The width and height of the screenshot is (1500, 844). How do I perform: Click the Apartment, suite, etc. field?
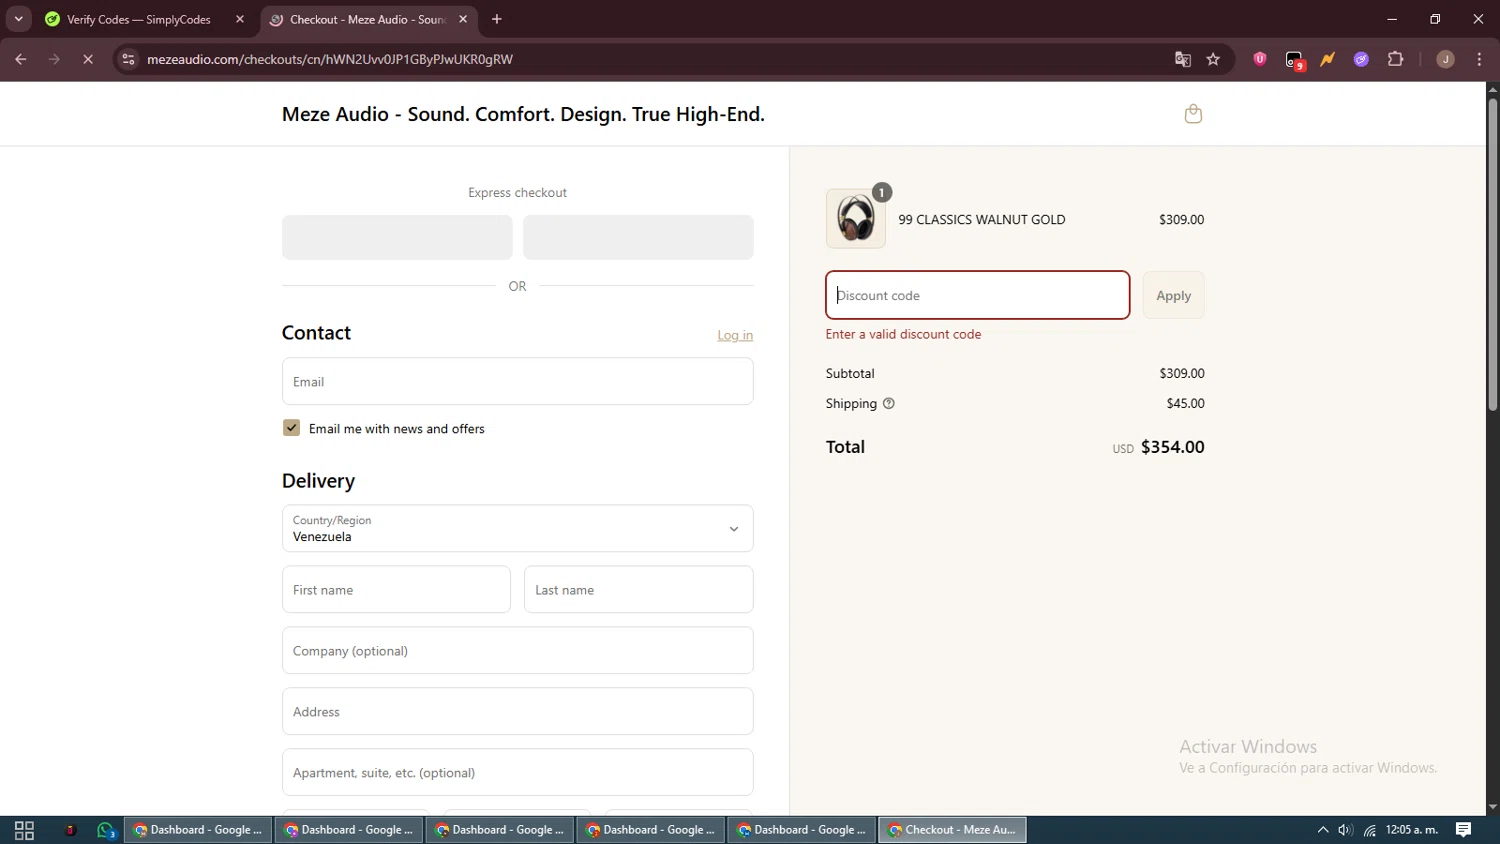pos(517,772)
